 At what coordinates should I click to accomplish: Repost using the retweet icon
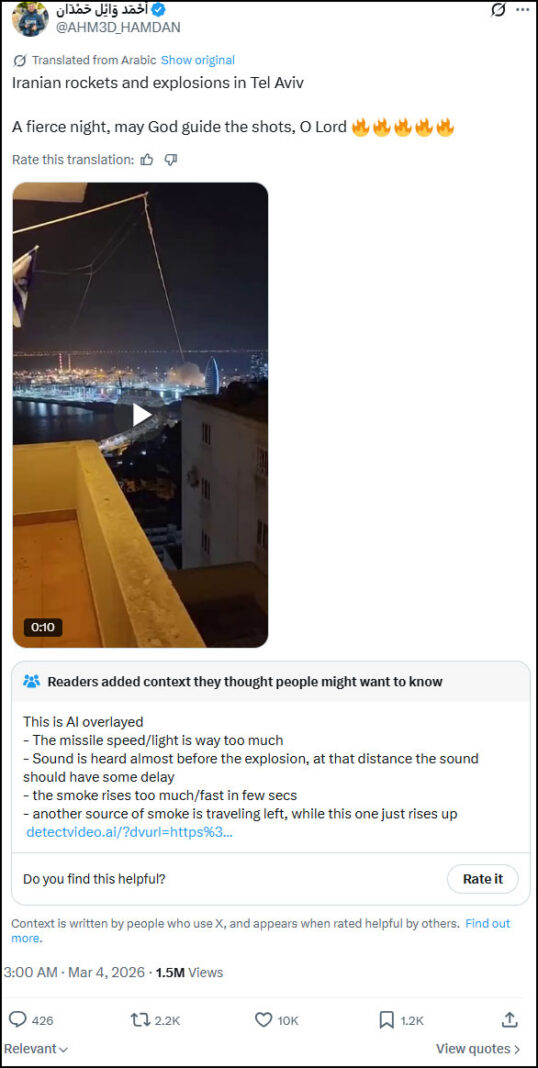pos(138,1020)
